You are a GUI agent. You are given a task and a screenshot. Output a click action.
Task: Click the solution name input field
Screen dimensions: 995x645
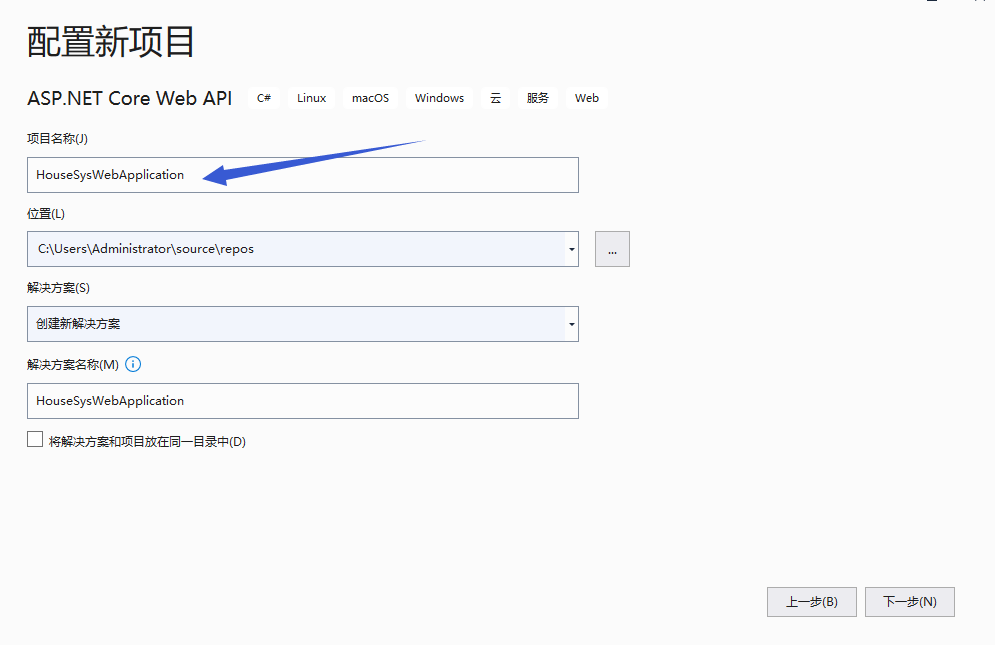pyautogui.click(x=303, y=401)
